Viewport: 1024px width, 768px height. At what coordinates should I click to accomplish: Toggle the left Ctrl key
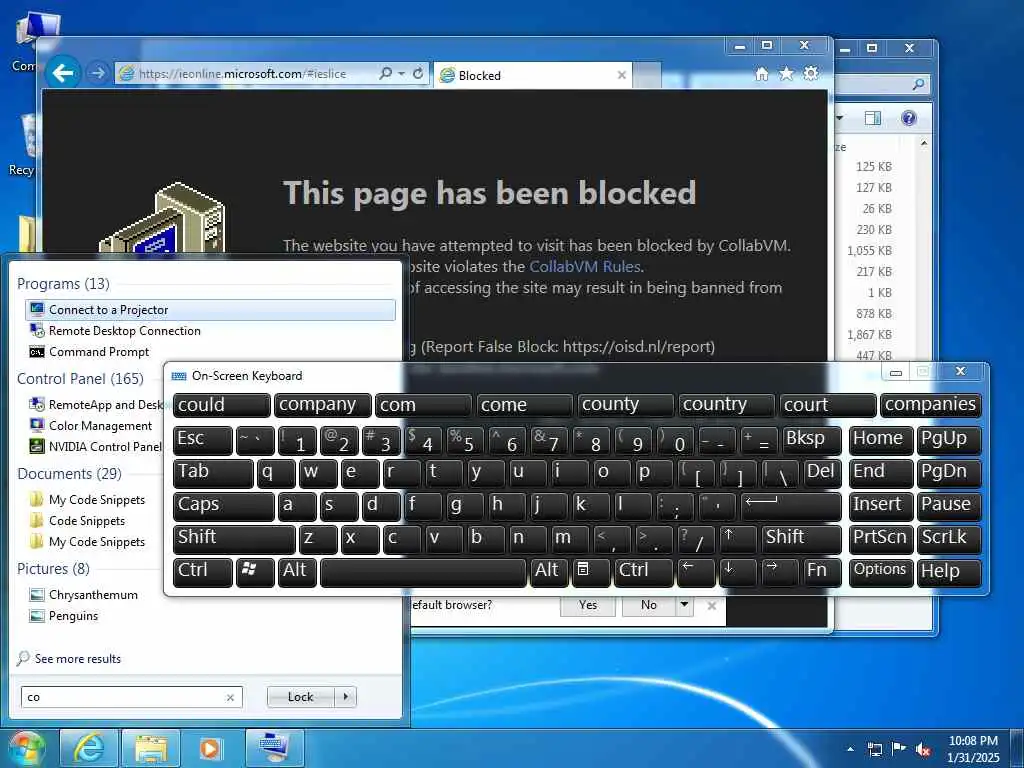coord(202,571)
